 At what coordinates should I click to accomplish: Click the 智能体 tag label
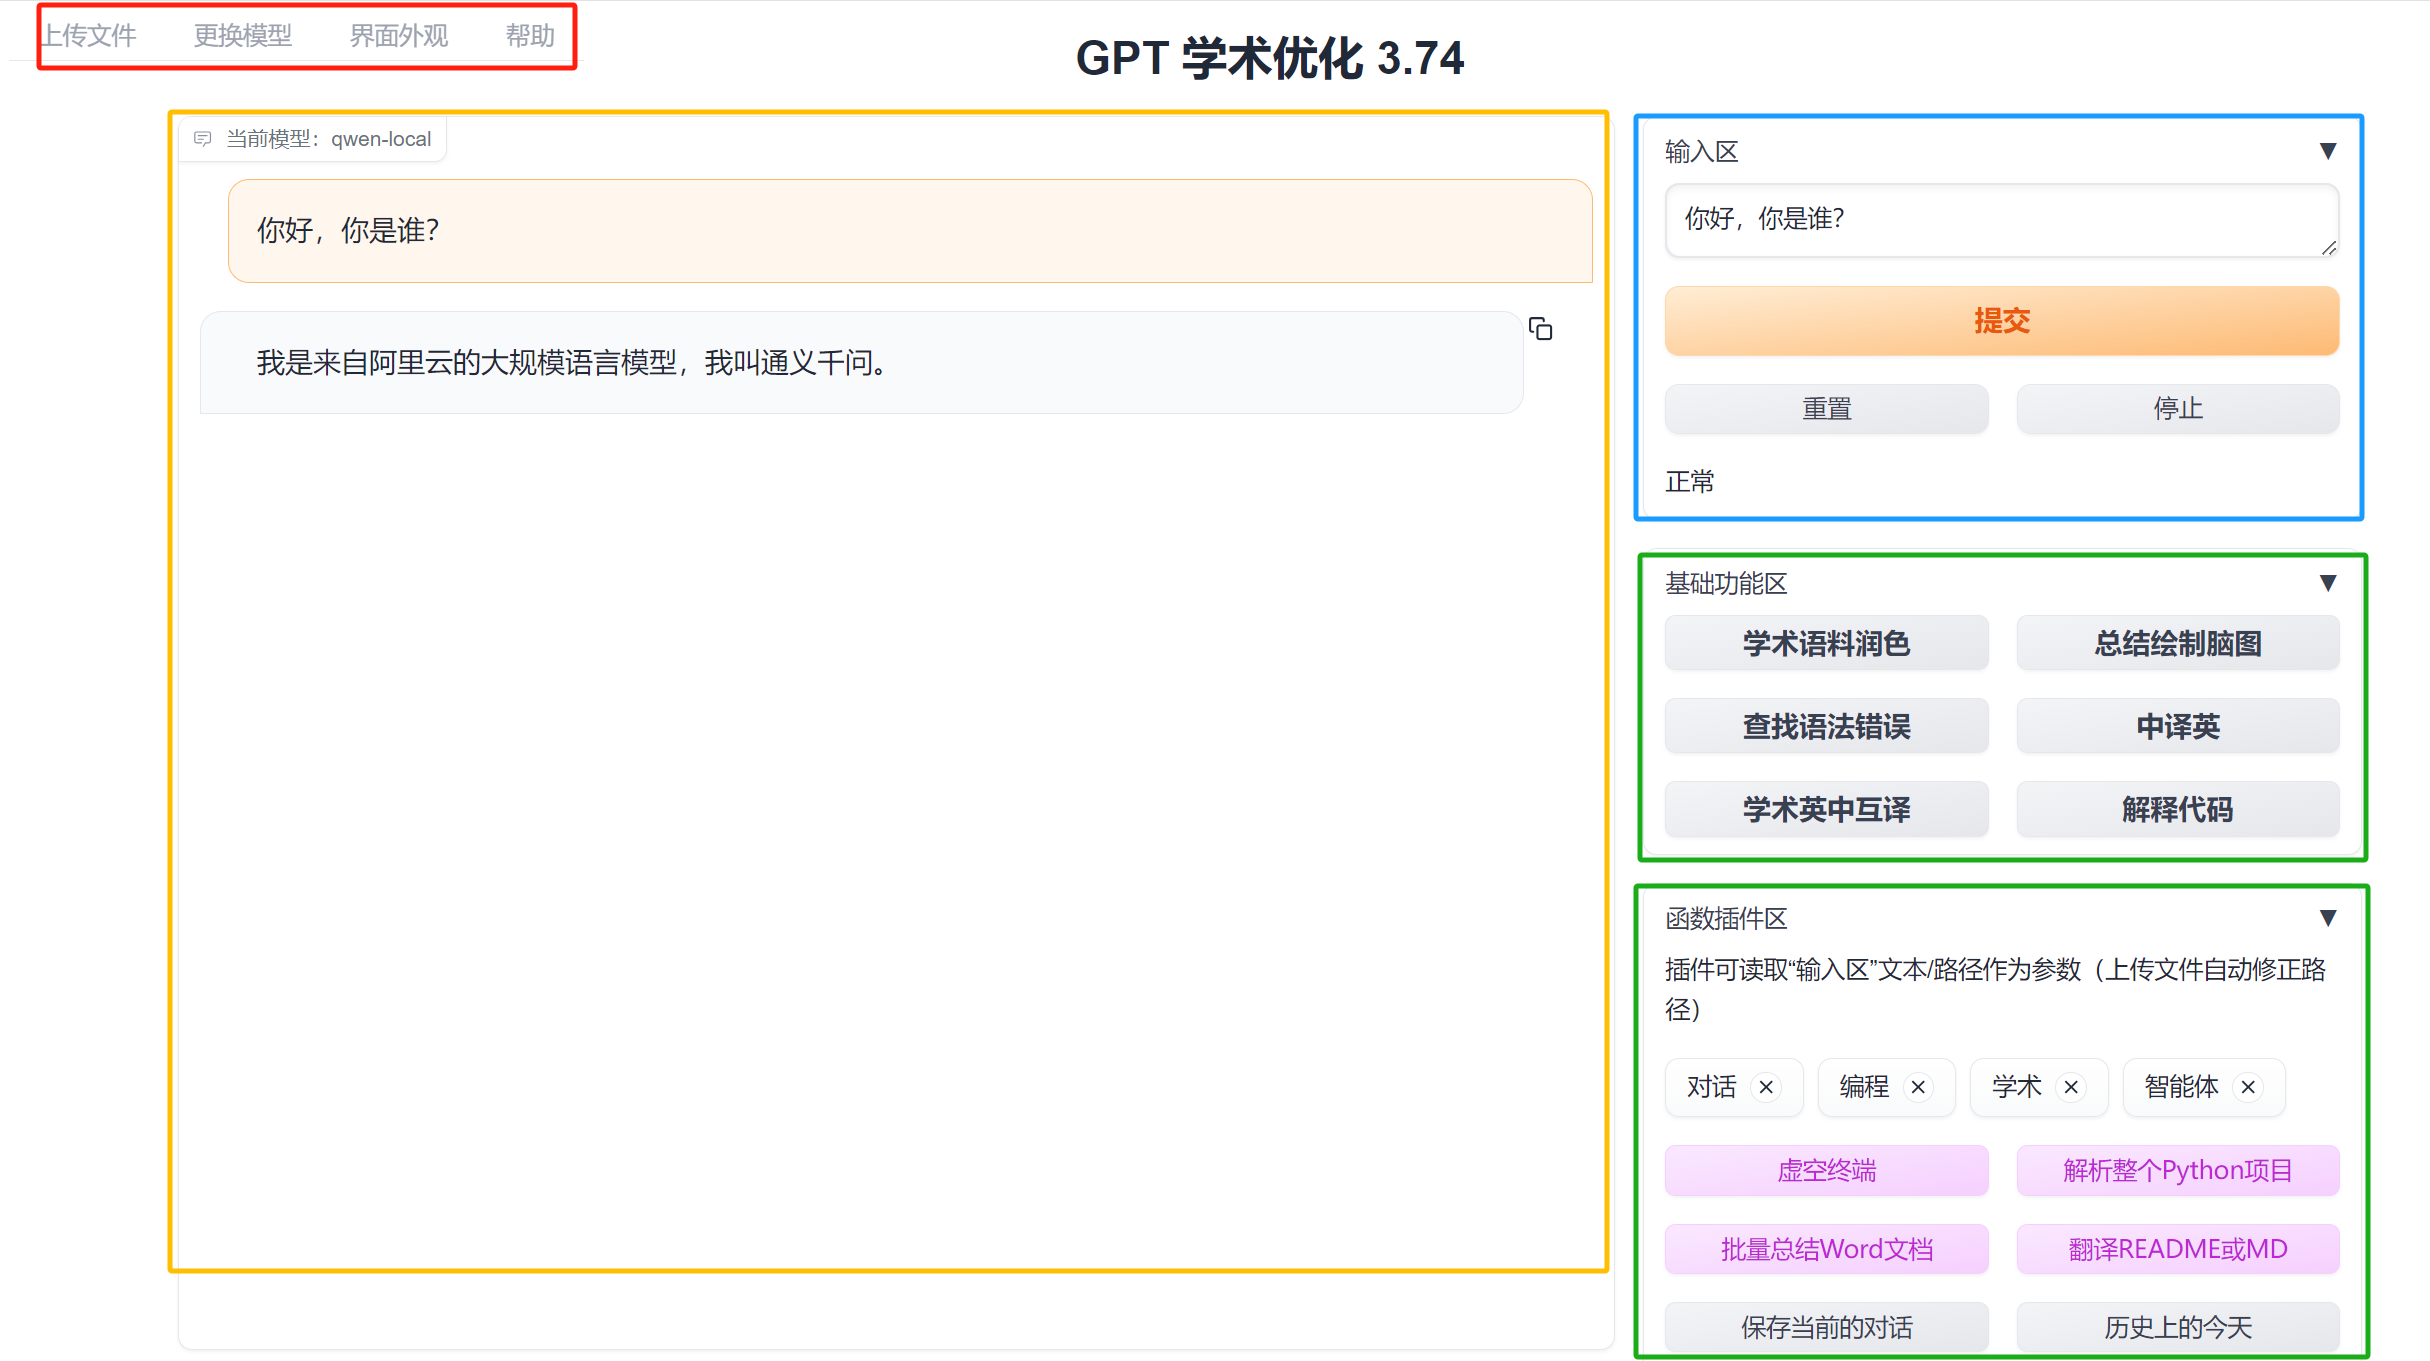[x=2182, y=1087]
